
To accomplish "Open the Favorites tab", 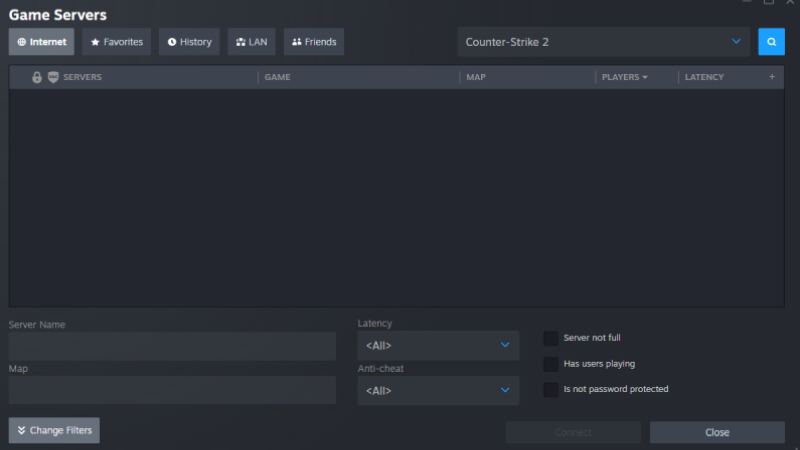I will [116, 42].
